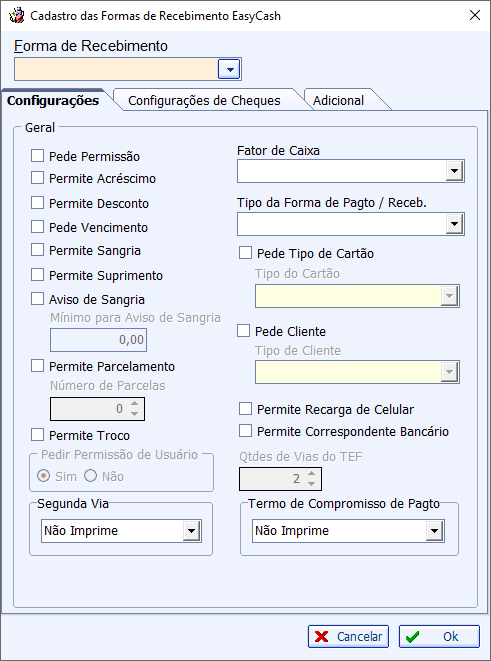Enable Pede Tipo de Cartão checkbox

245,253
